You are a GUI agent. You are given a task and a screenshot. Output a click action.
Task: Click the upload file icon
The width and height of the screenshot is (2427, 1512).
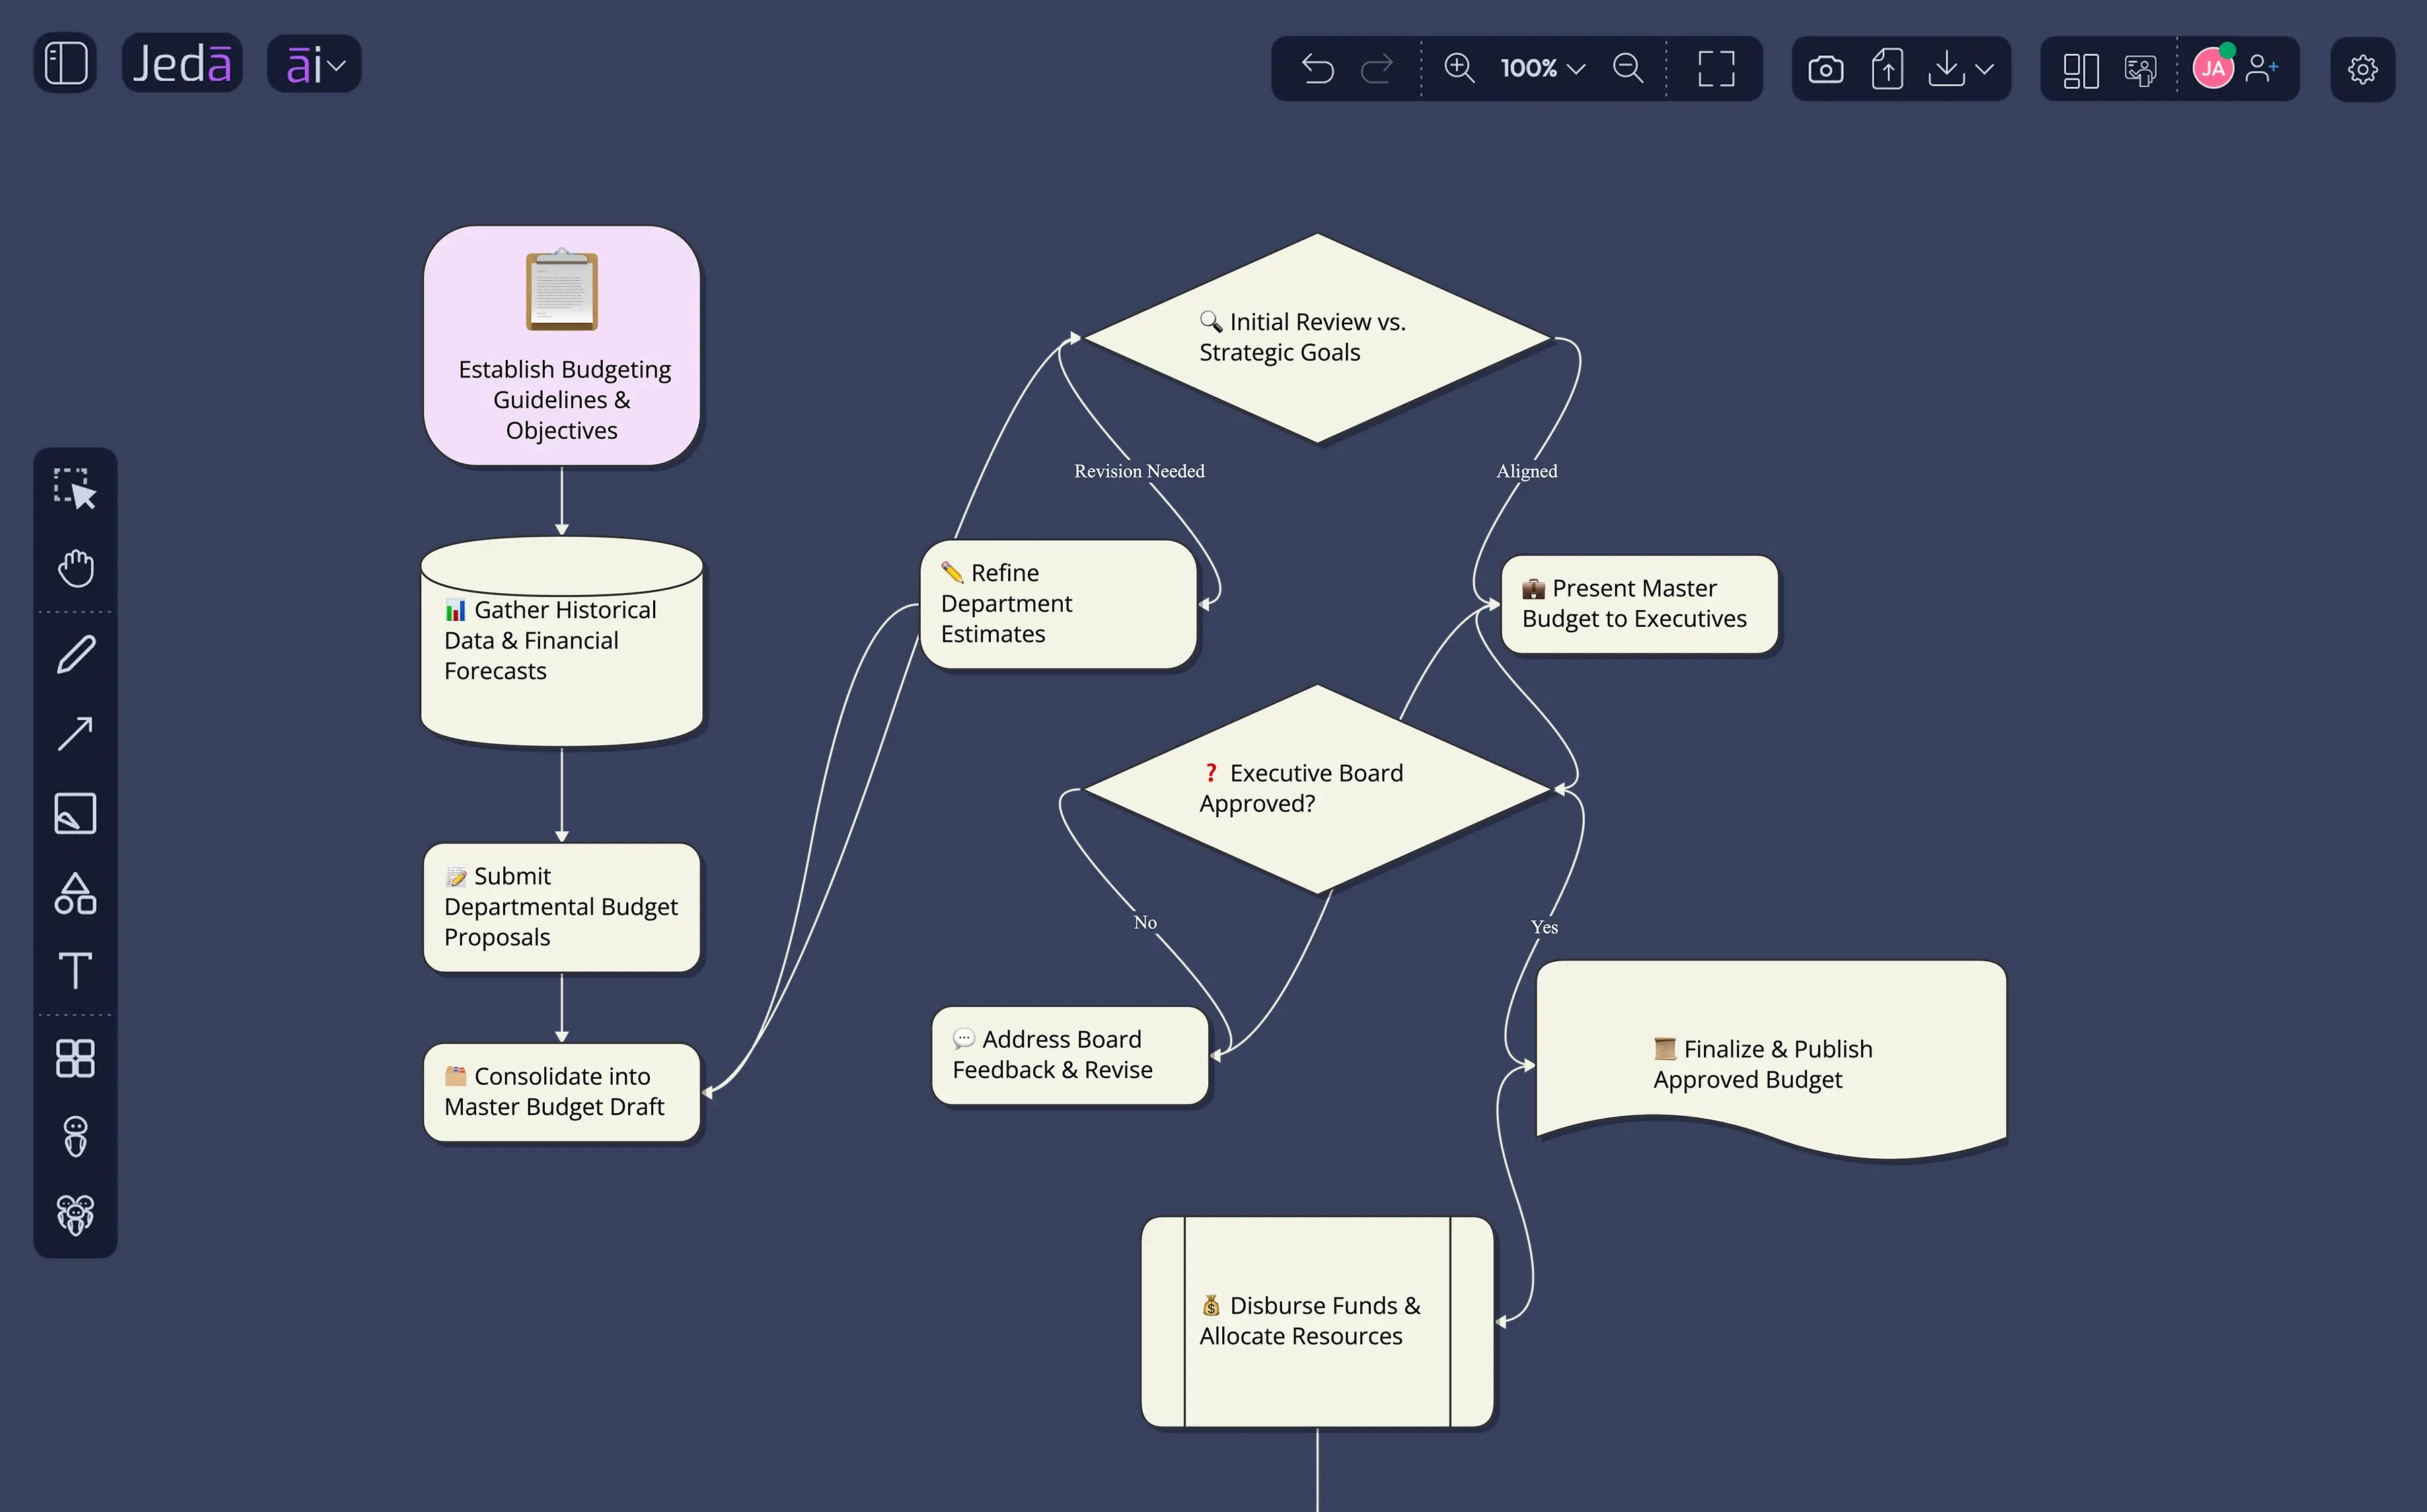[1887, 69]
